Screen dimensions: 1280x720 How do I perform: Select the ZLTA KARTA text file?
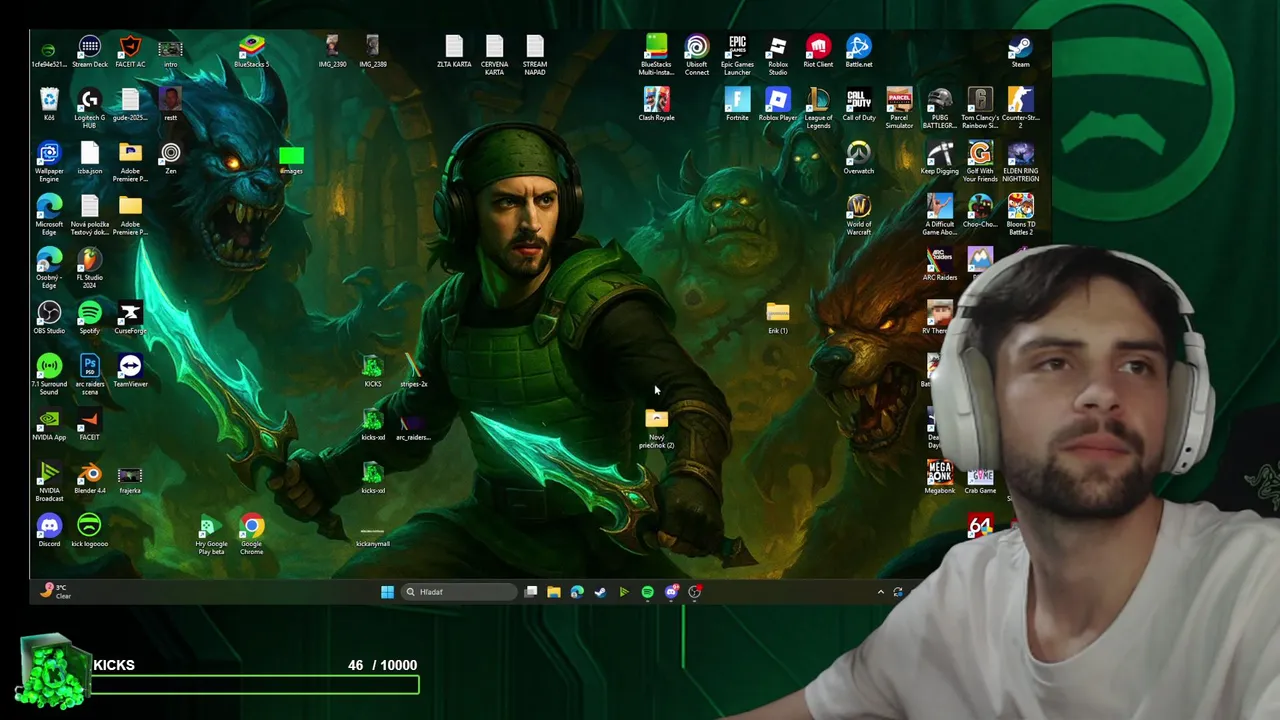pos(454,52)
